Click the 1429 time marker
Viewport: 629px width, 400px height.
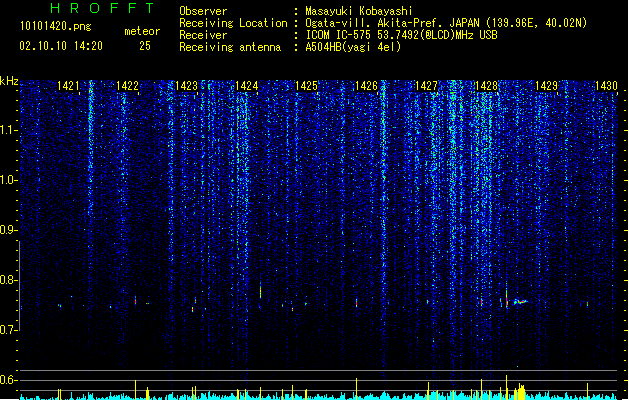tap(546, 86)
